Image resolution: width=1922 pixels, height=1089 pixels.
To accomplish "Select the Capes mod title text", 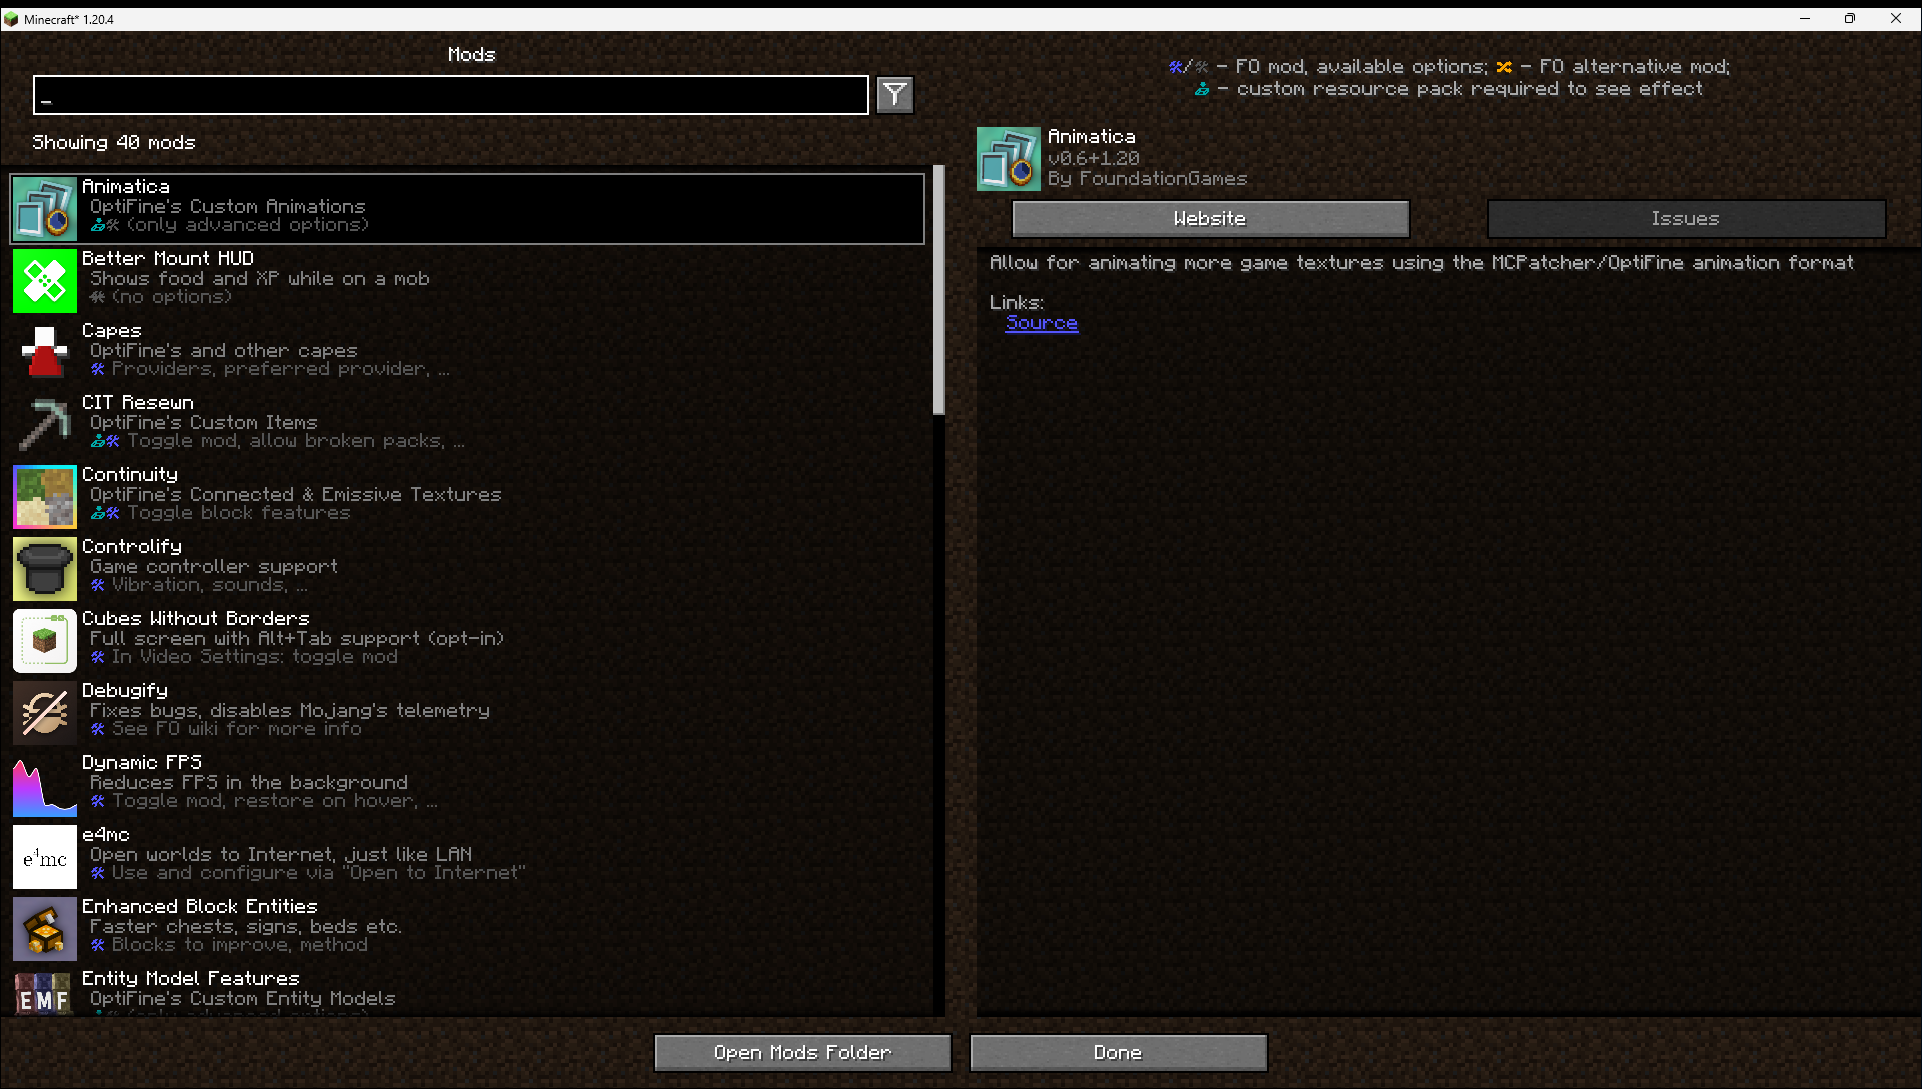I will (112, 331).
